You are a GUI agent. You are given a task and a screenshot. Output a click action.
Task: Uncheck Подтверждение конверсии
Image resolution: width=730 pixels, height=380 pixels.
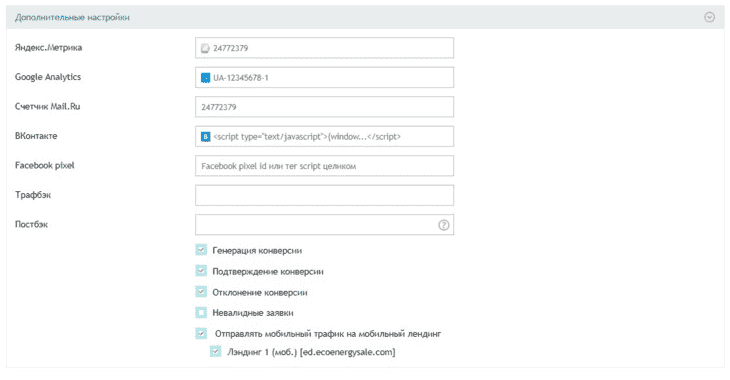coord(201,271)
